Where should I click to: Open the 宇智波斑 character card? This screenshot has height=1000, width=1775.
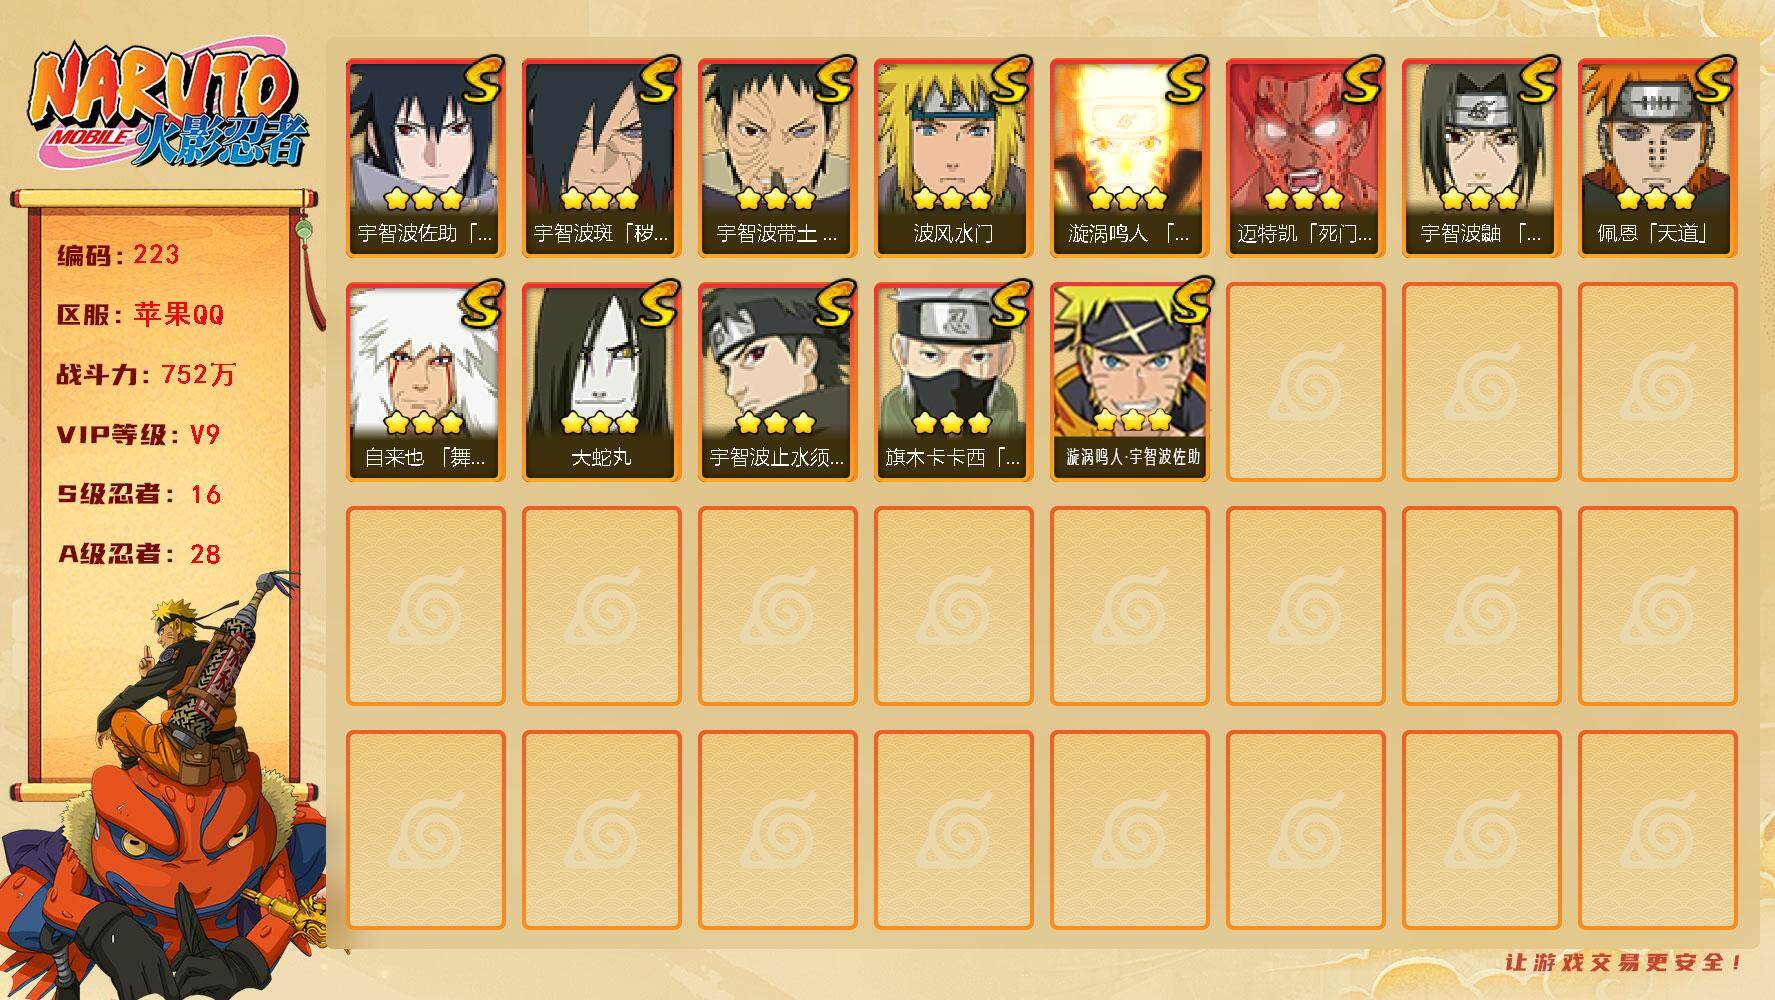pos(601,158)
